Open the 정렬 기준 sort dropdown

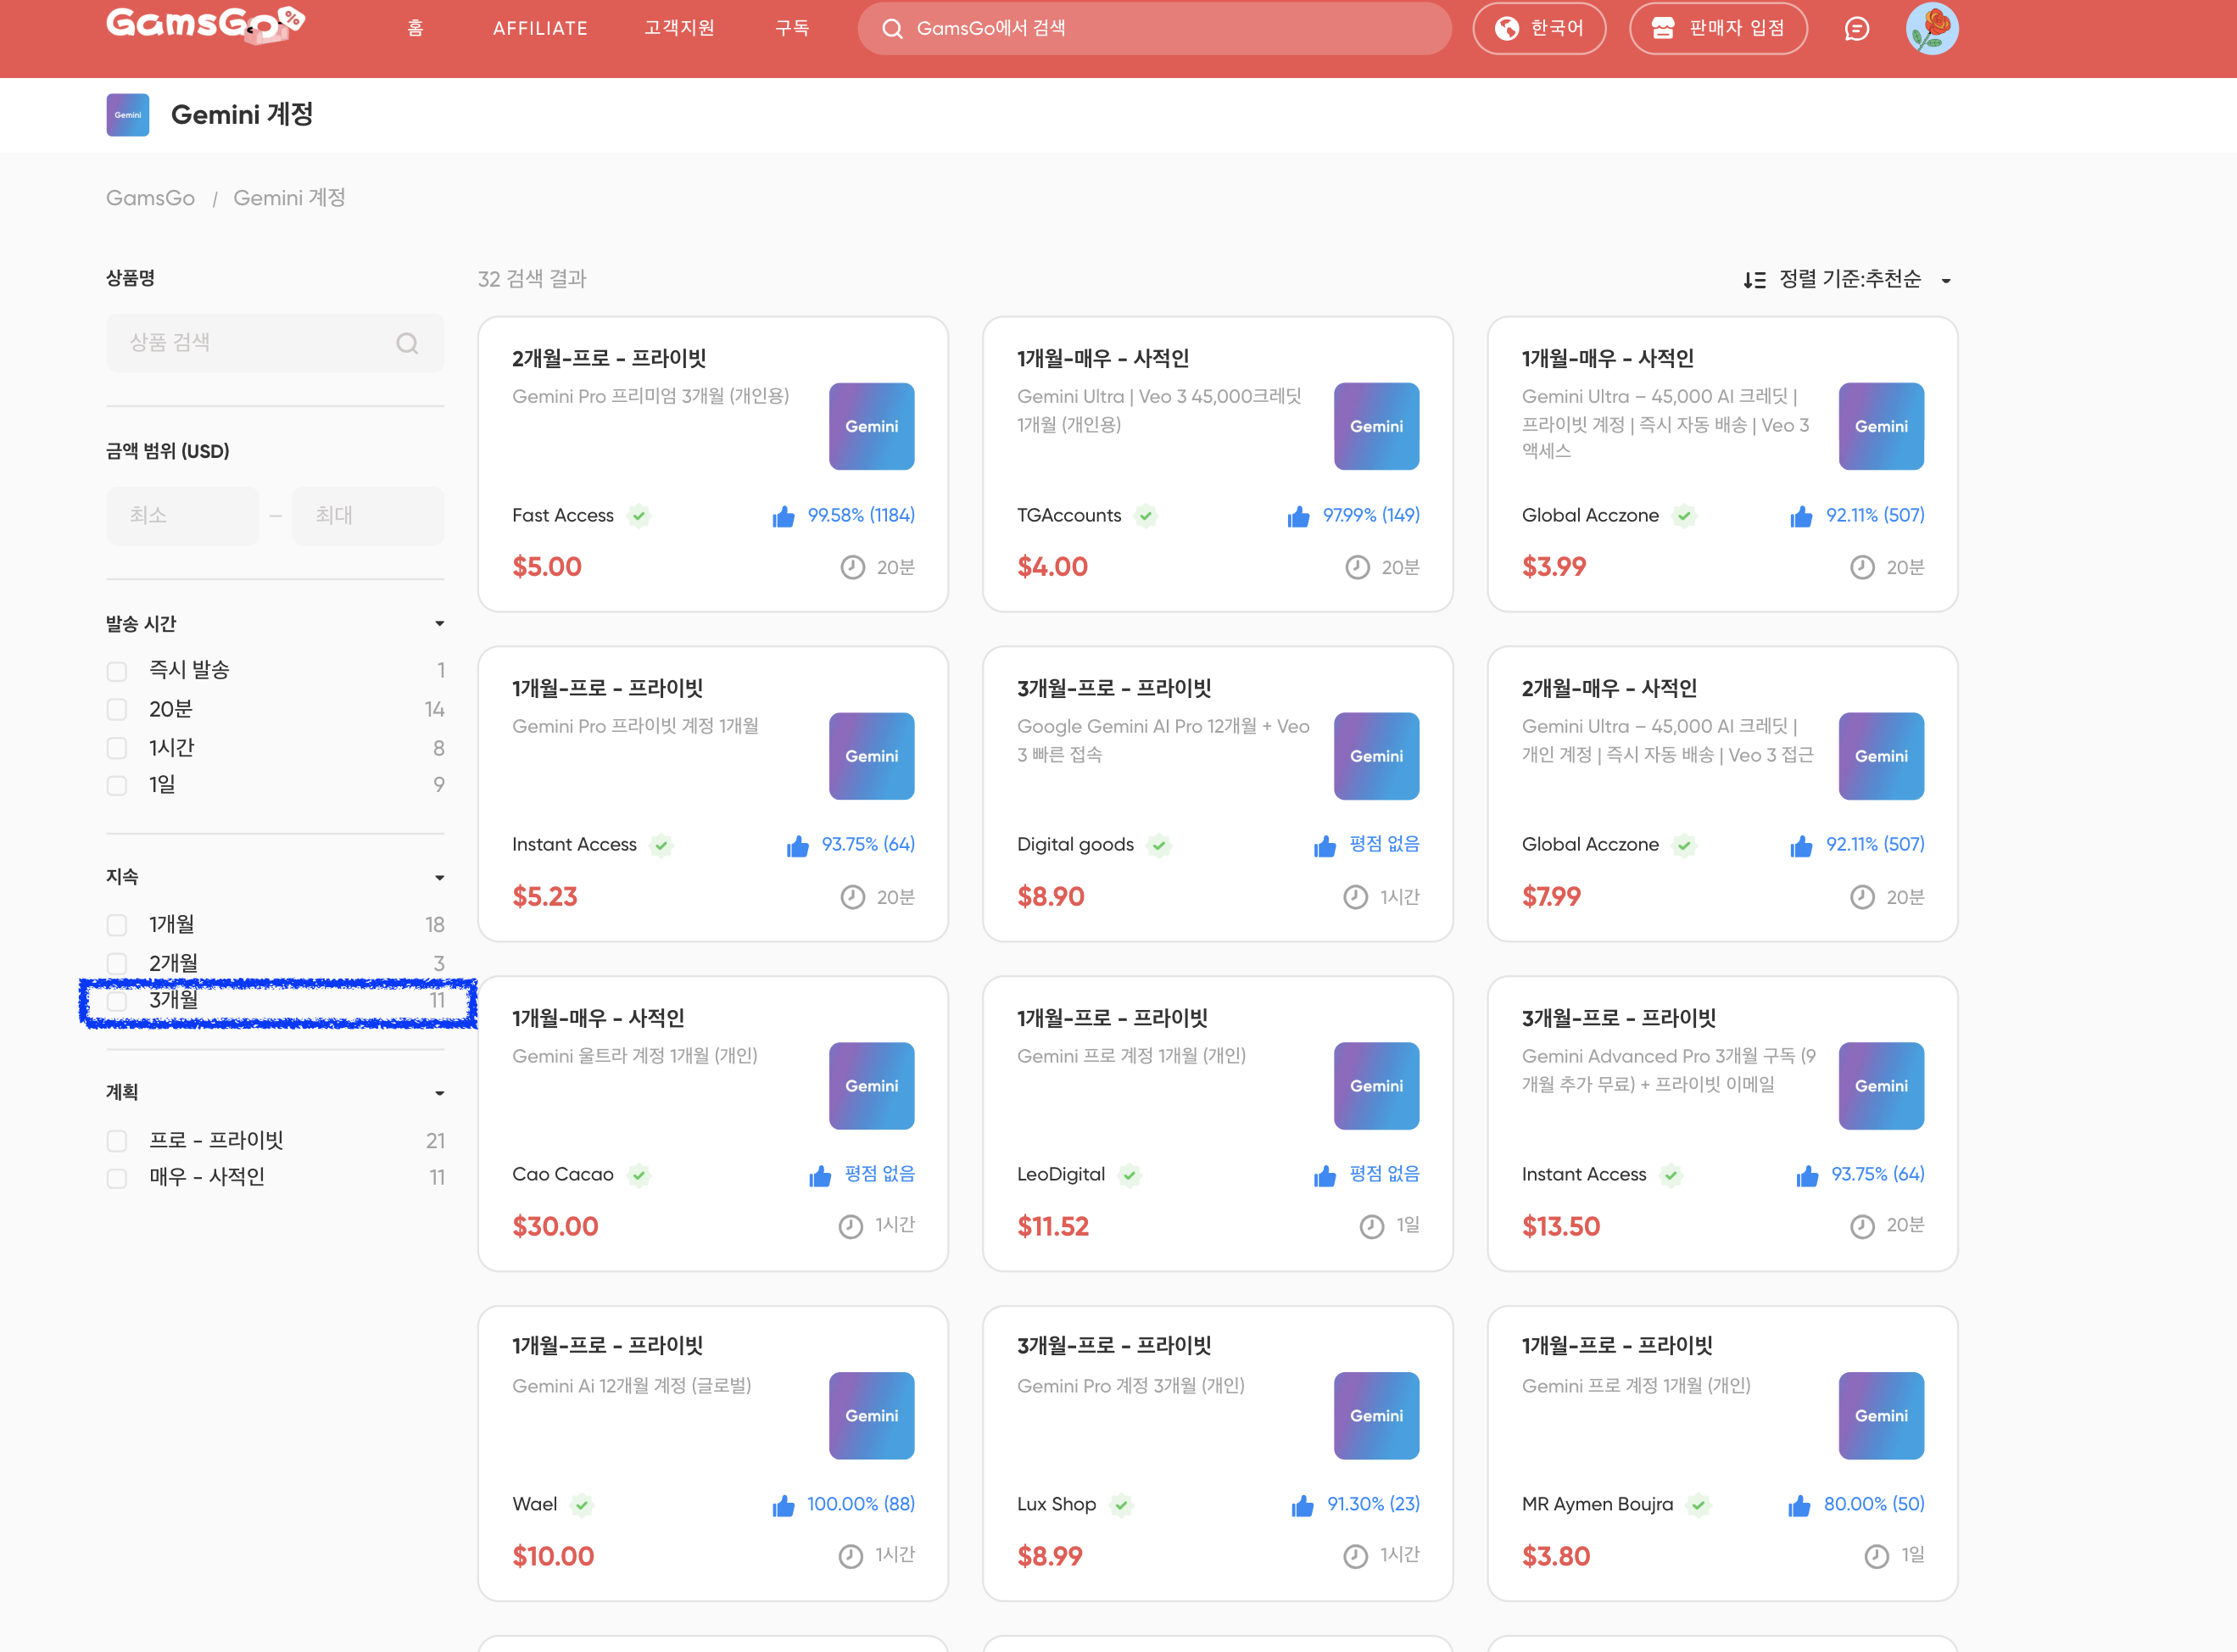(1850, 279)
